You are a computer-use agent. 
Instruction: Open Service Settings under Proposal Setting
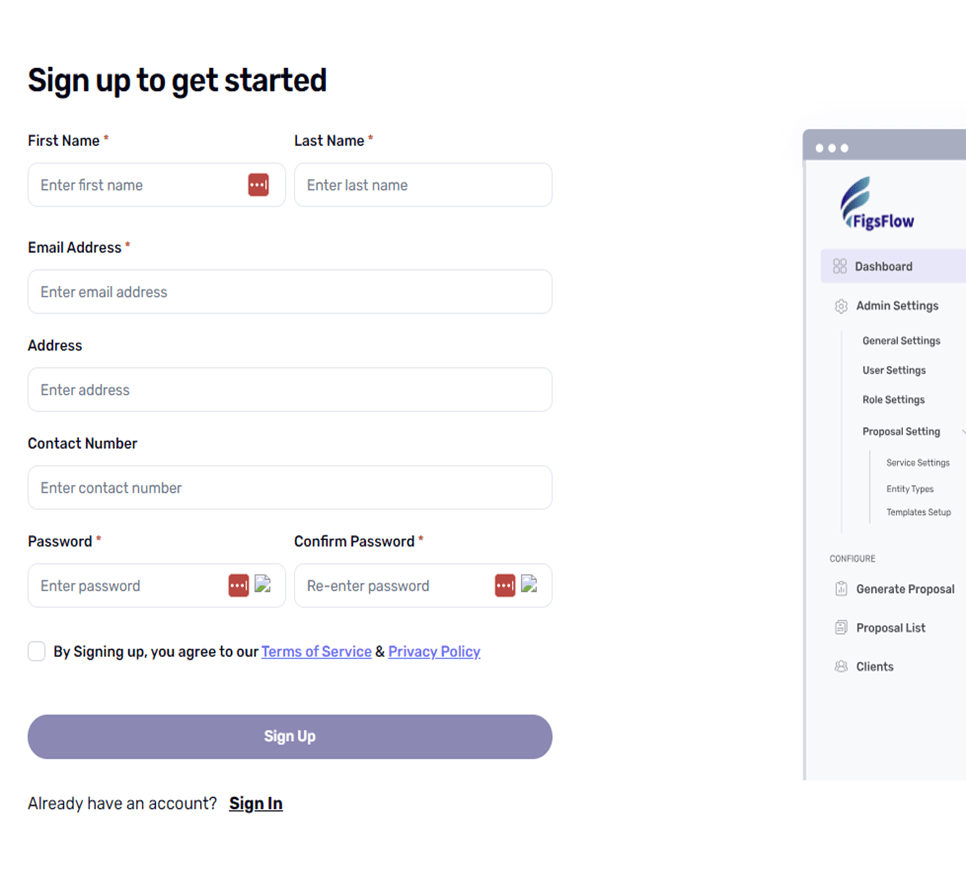point(918,462)
